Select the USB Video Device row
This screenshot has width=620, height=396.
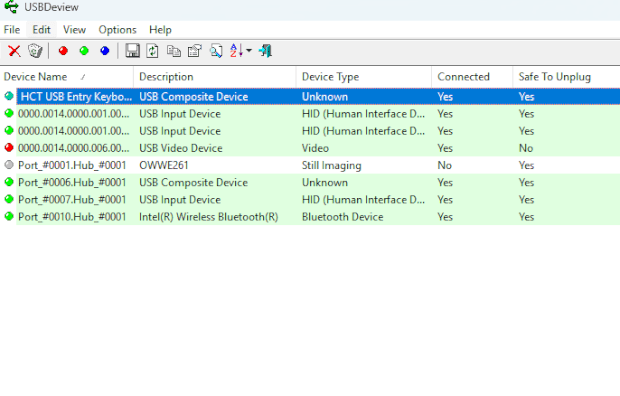point(310,148)
